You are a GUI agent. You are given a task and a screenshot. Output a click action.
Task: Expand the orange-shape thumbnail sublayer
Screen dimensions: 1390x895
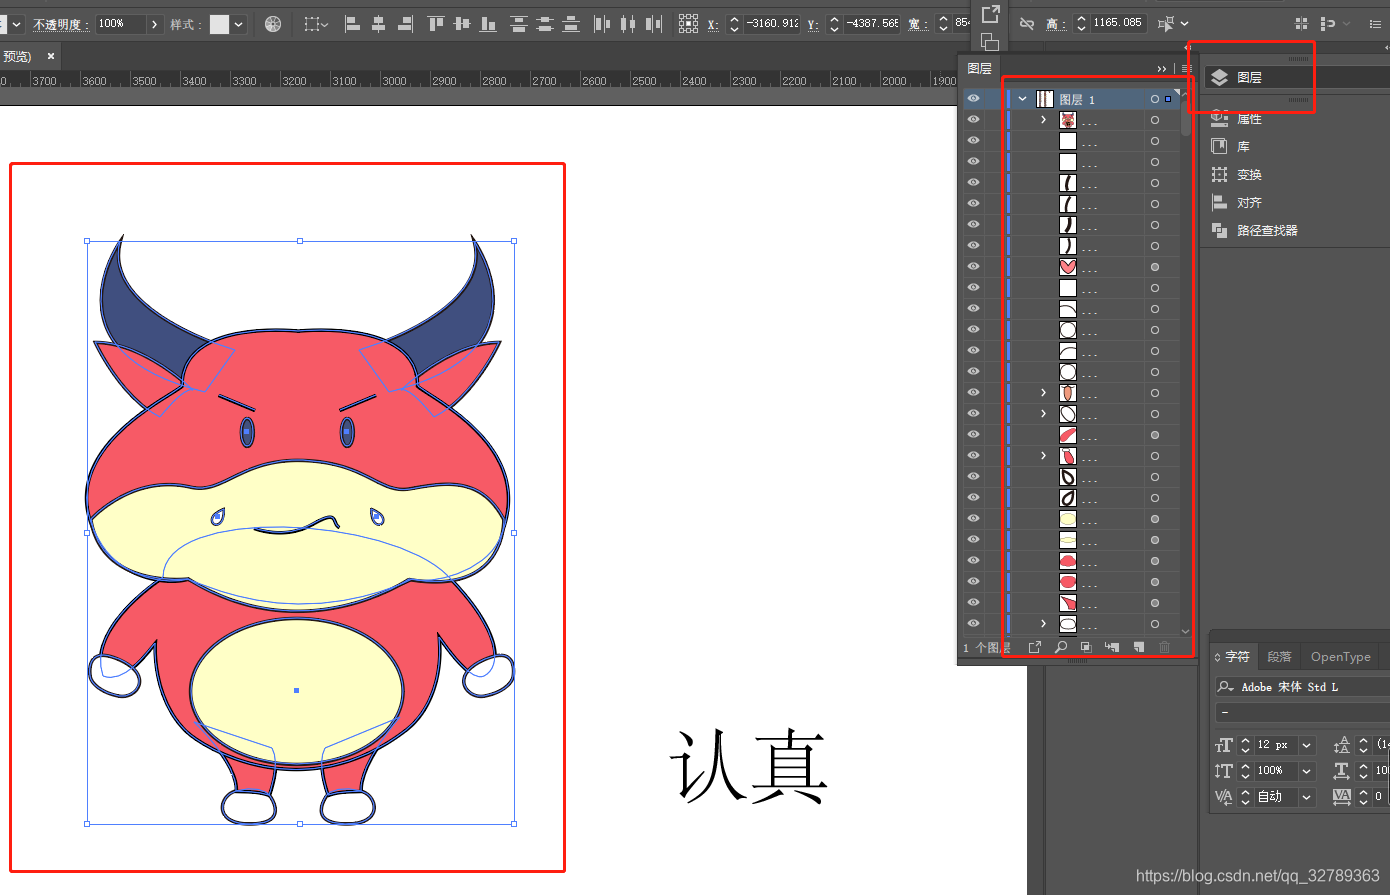click(1043, 393)
